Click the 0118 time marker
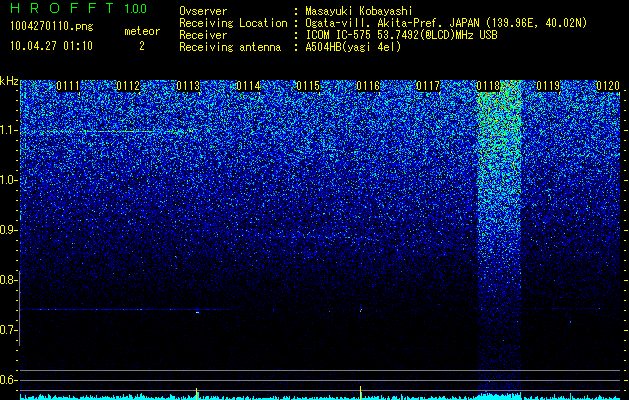Screen dimensions: 629x400 [488, 86]
